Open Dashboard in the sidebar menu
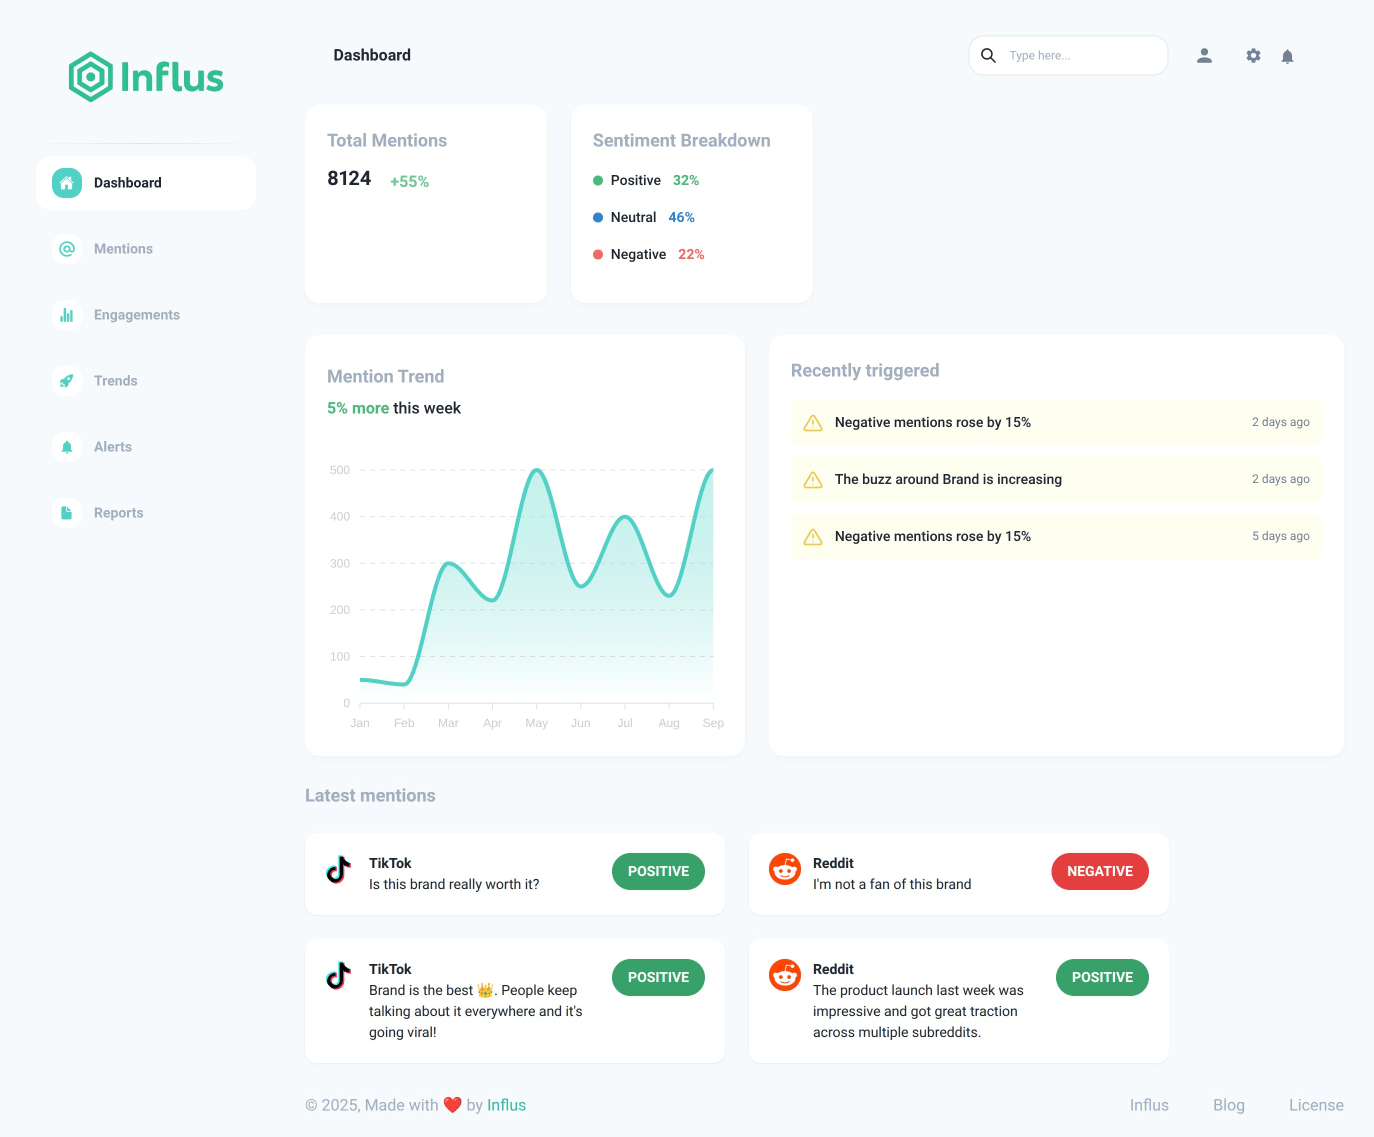The height and width of the screenshot is (1137, 1374). [146, 183]
